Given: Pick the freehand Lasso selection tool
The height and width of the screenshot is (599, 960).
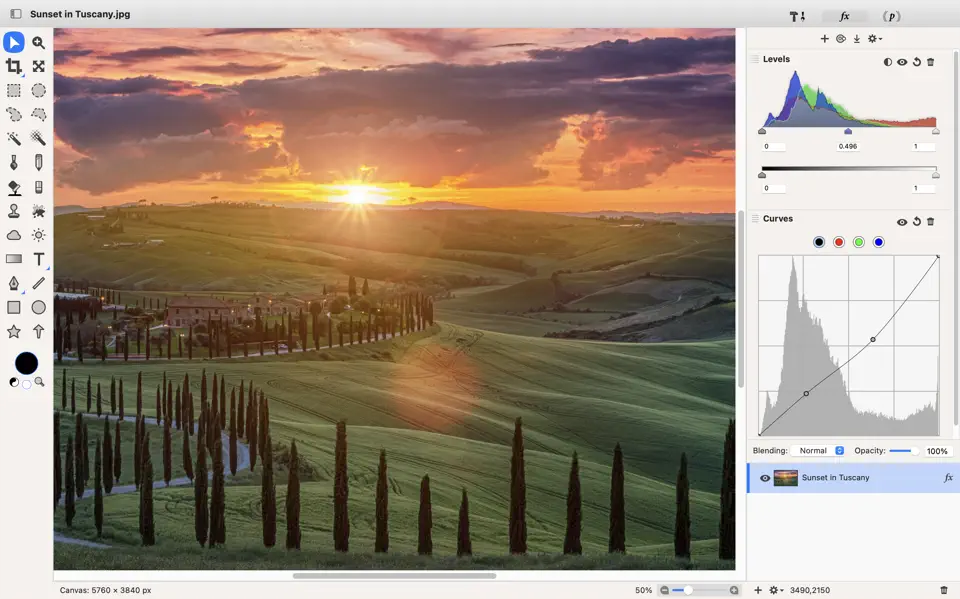Looking at the screenshot, I should click(13, 115).
